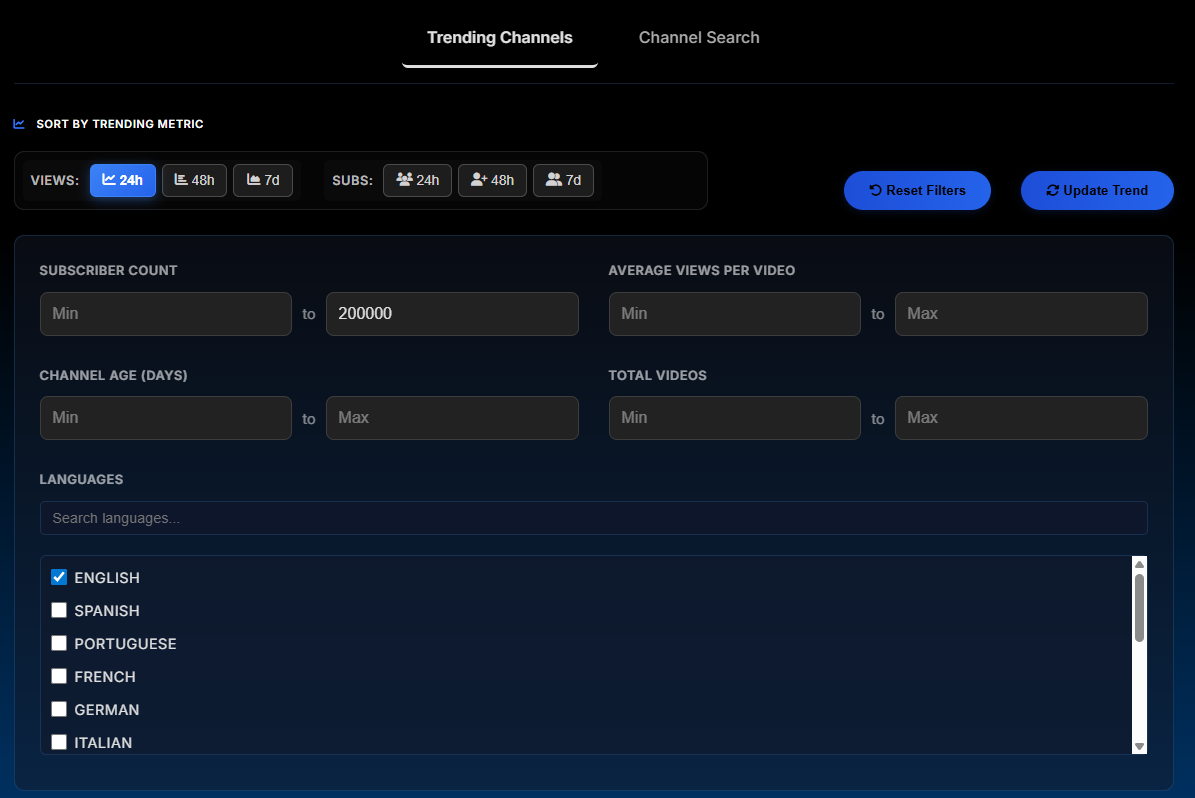1195x798 pixels.
Task: Click the Update Trend button
Action: tap(1097, 191)
